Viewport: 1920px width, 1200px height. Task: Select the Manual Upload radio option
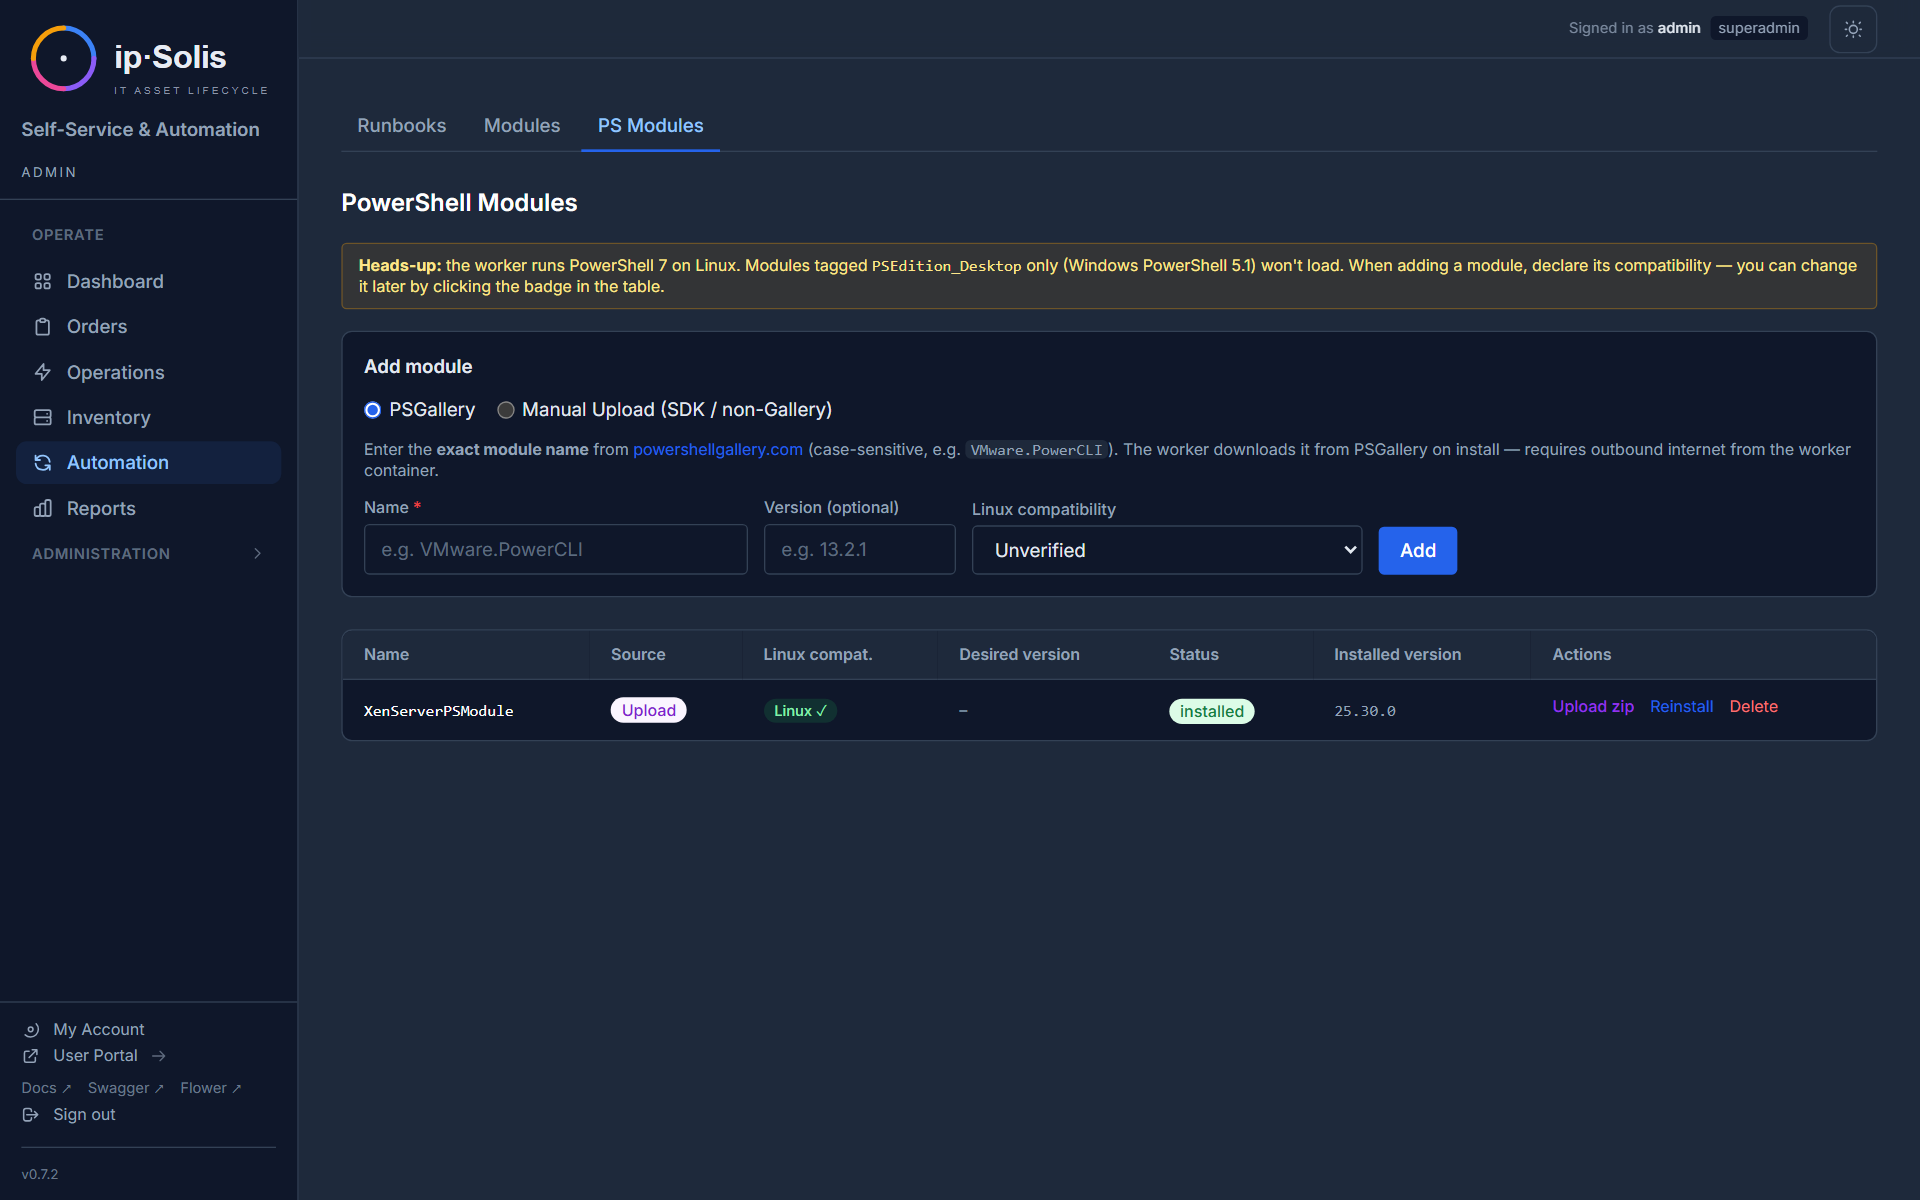506,410
